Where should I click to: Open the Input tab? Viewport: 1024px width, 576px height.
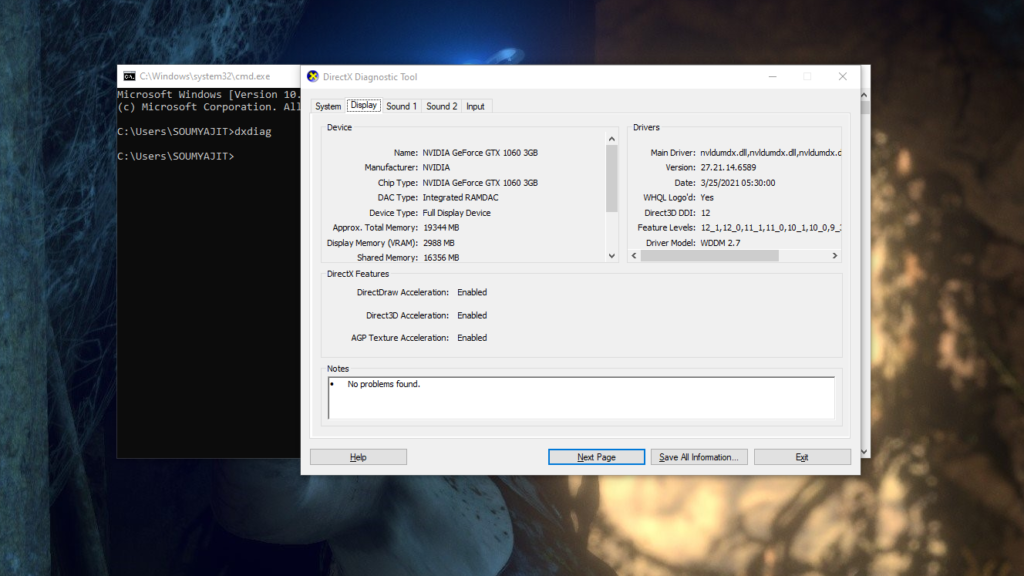point(475,106)
